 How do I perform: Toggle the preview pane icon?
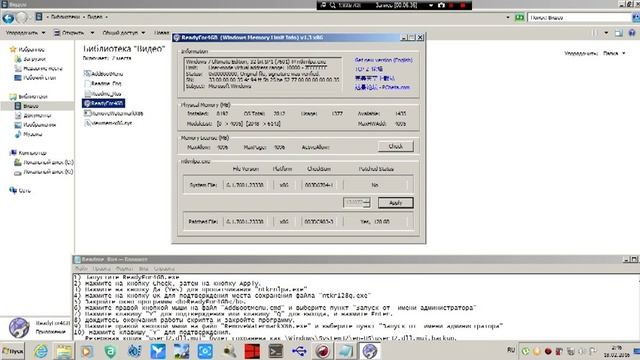tap(619, 33)
